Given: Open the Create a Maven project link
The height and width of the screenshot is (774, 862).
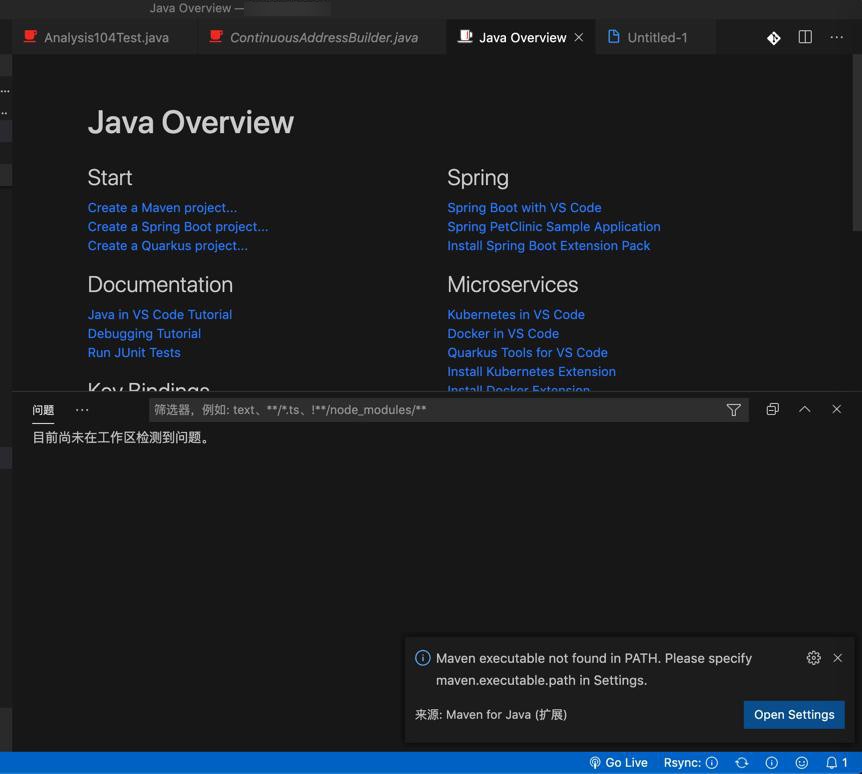Looking at the screenshot, I should (162, 207).
